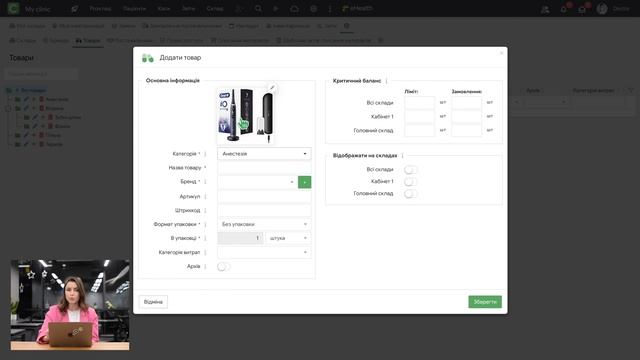Toggle the Архів switch
Screen dimensions: 640x360
[223, 267]
